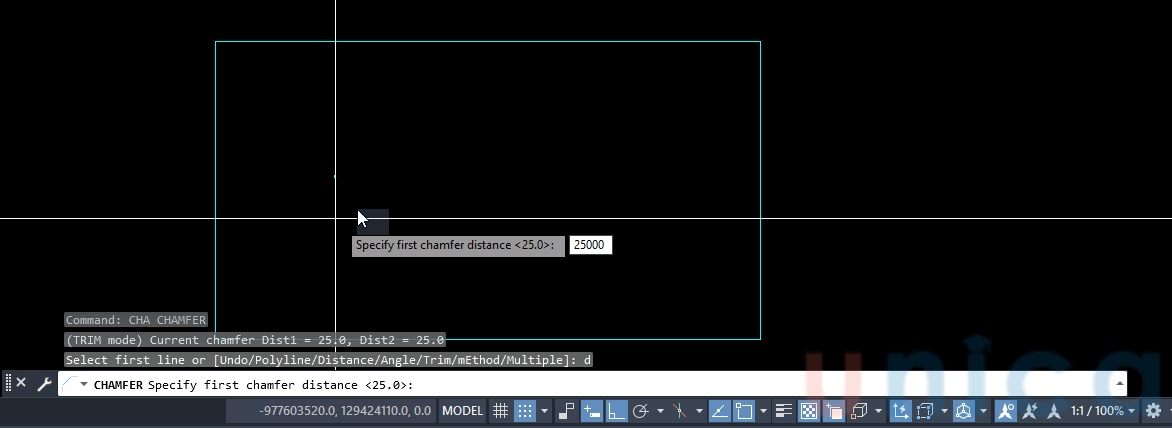
Task: Click '(TRIM mode) Current chamfer' history line
Action: tap(255, 340)
